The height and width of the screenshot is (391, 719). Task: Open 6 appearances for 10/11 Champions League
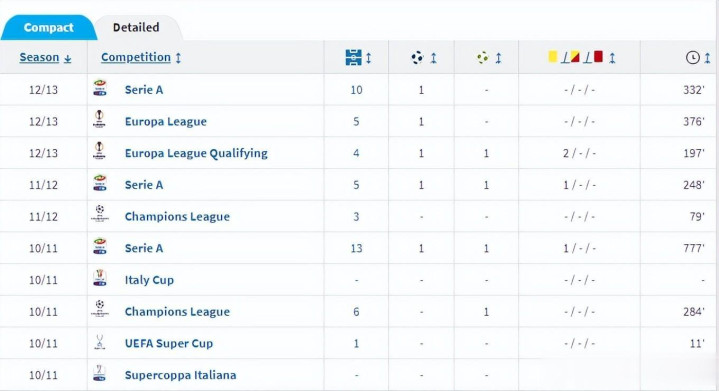[x=356, y=312]
